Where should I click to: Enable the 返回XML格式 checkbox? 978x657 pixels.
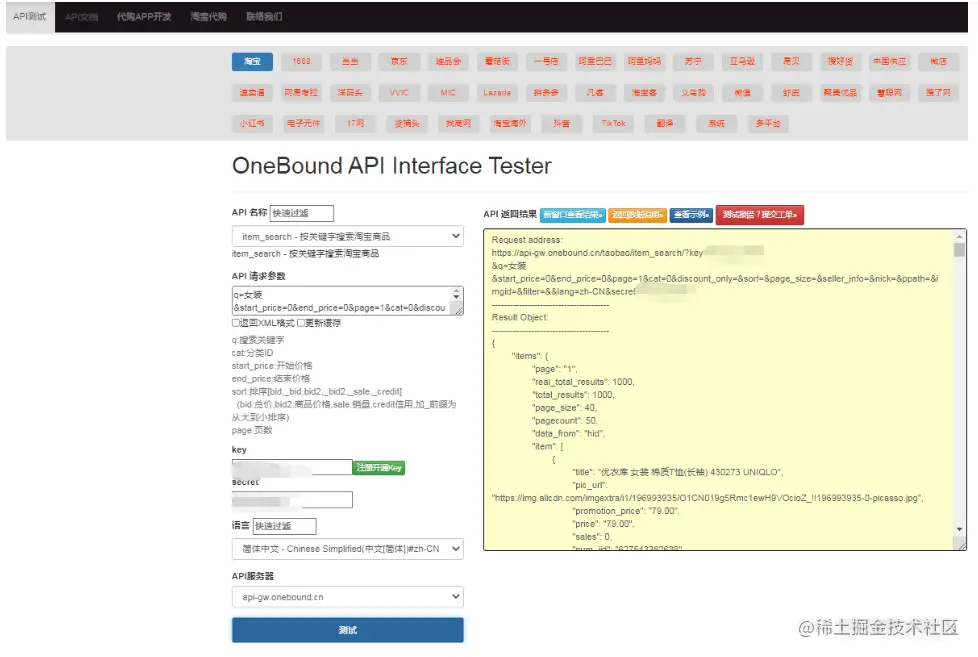236,323
